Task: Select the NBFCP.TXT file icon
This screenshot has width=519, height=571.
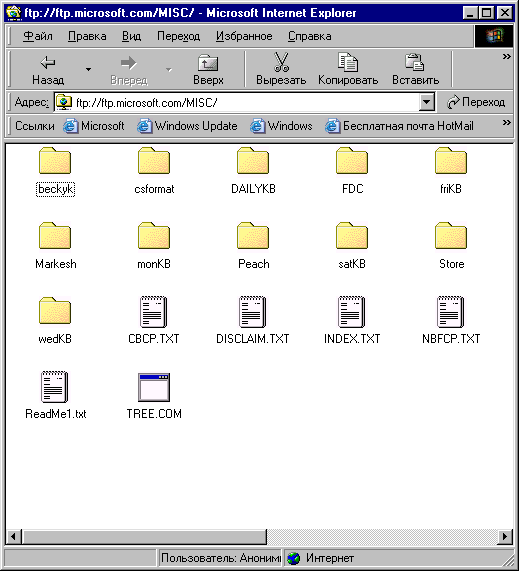Action: coord(451,311)
